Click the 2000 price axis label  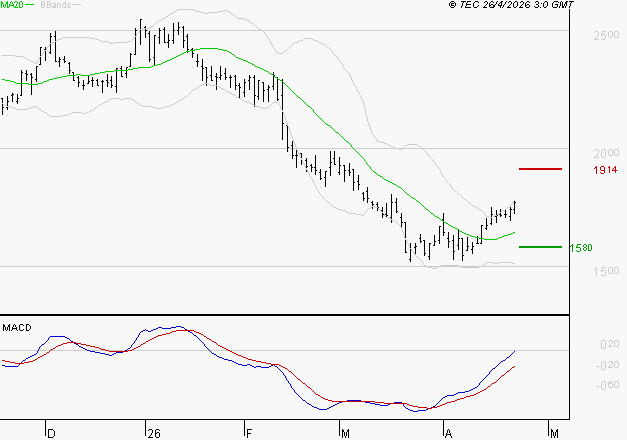click(606, 153)
